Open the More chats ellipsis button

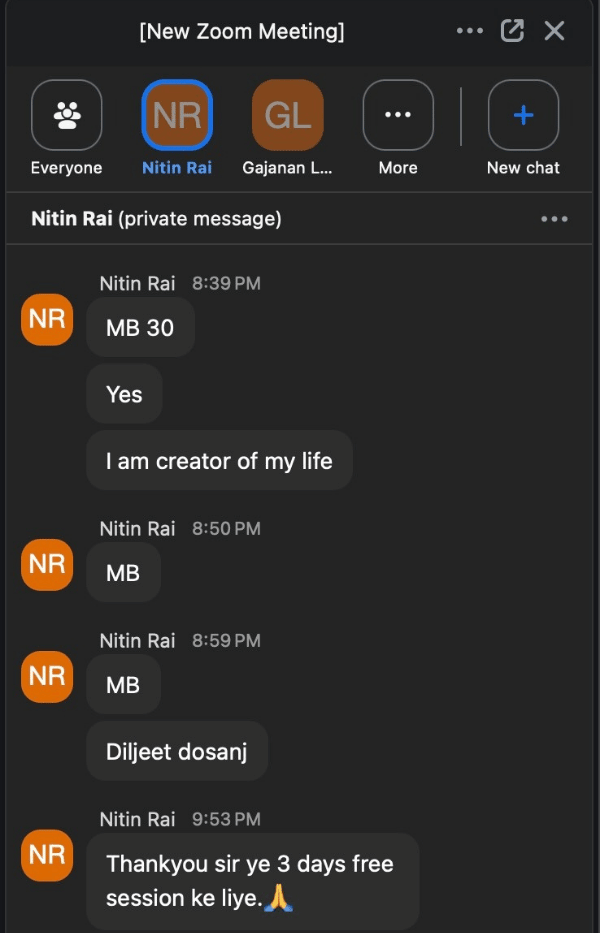pos(398,115)
